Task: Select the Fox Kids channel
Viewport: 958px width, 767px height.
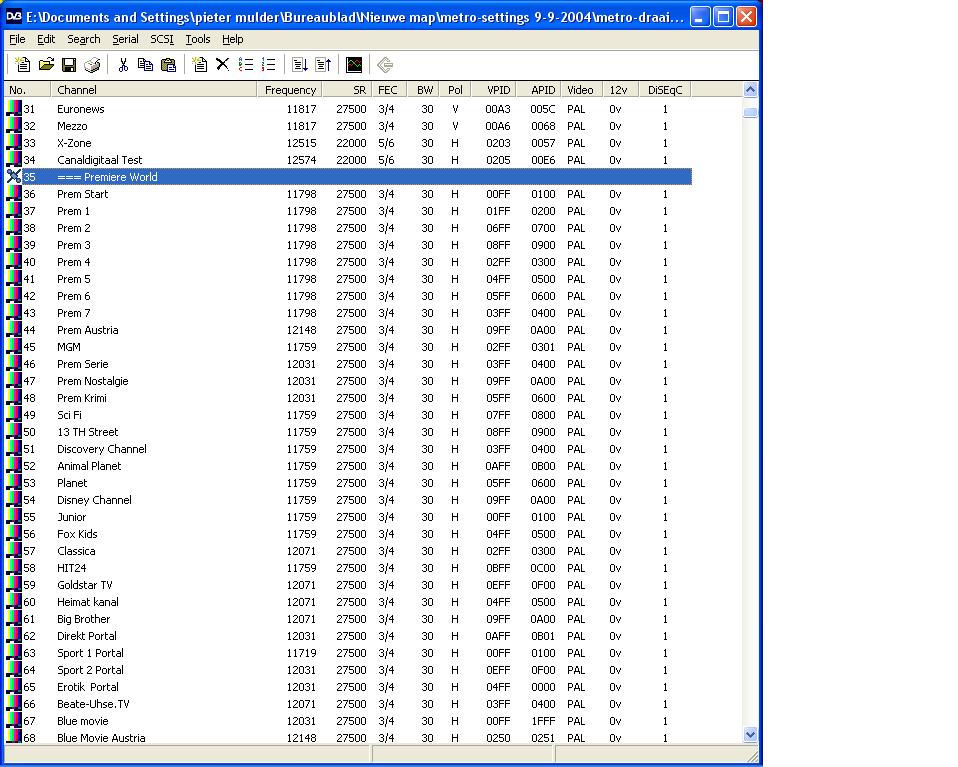Action: click(x=348, y=534)
